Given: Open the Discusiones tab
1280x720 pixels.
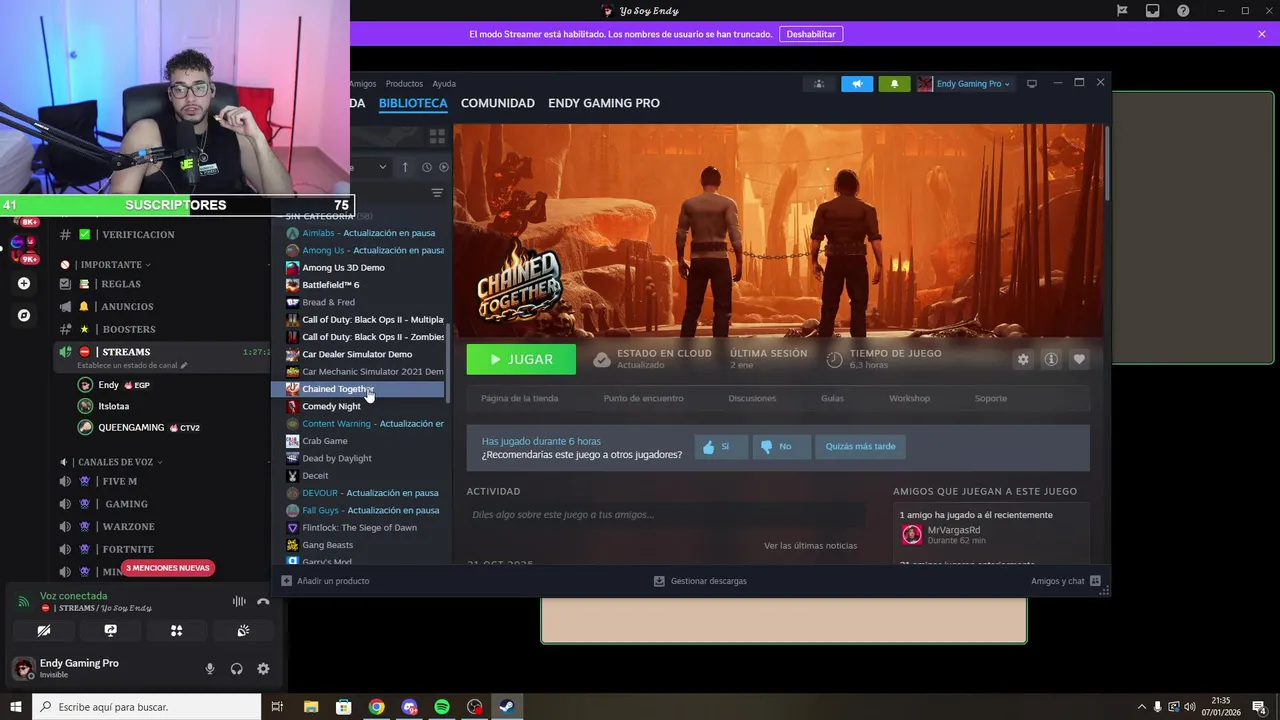Looking at the screenshot, I should [752, 398].
